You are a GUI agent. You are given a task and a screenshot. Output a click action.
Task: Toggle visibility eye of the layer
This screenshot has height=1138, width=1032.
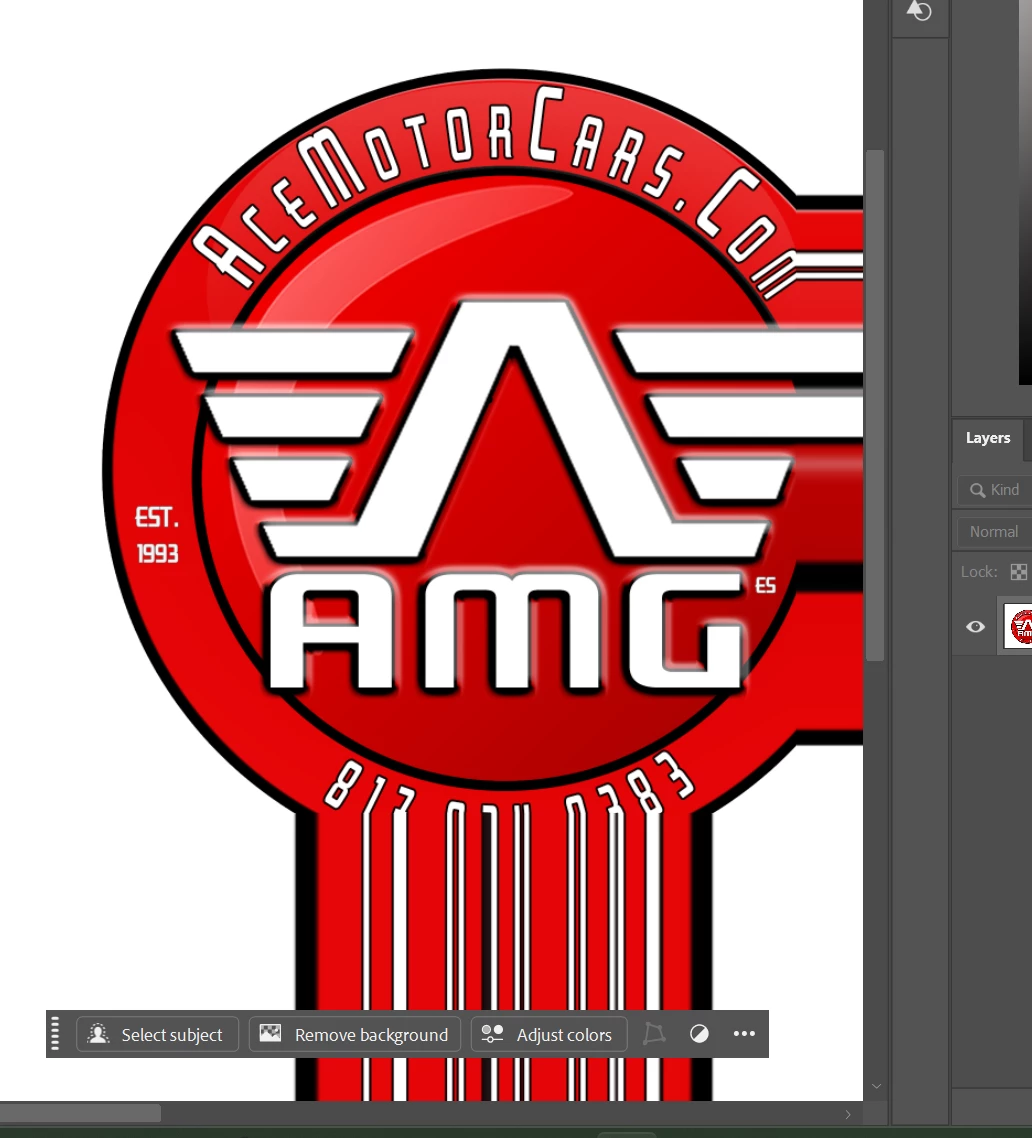coord(975,626)
